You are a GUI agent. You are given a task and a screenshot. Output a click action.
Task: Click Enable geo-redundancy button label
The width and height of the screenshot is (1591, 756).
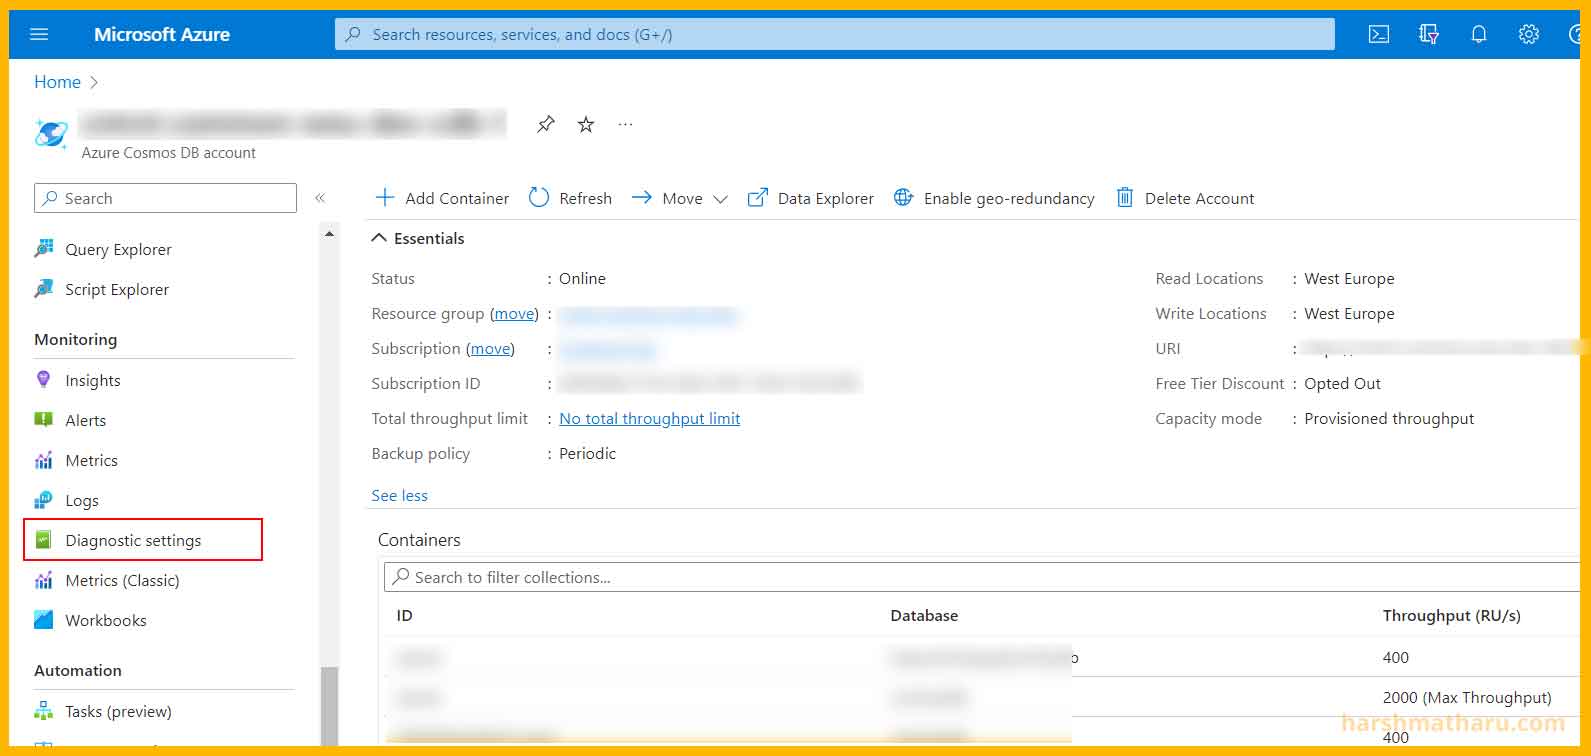click(1009, 198)
